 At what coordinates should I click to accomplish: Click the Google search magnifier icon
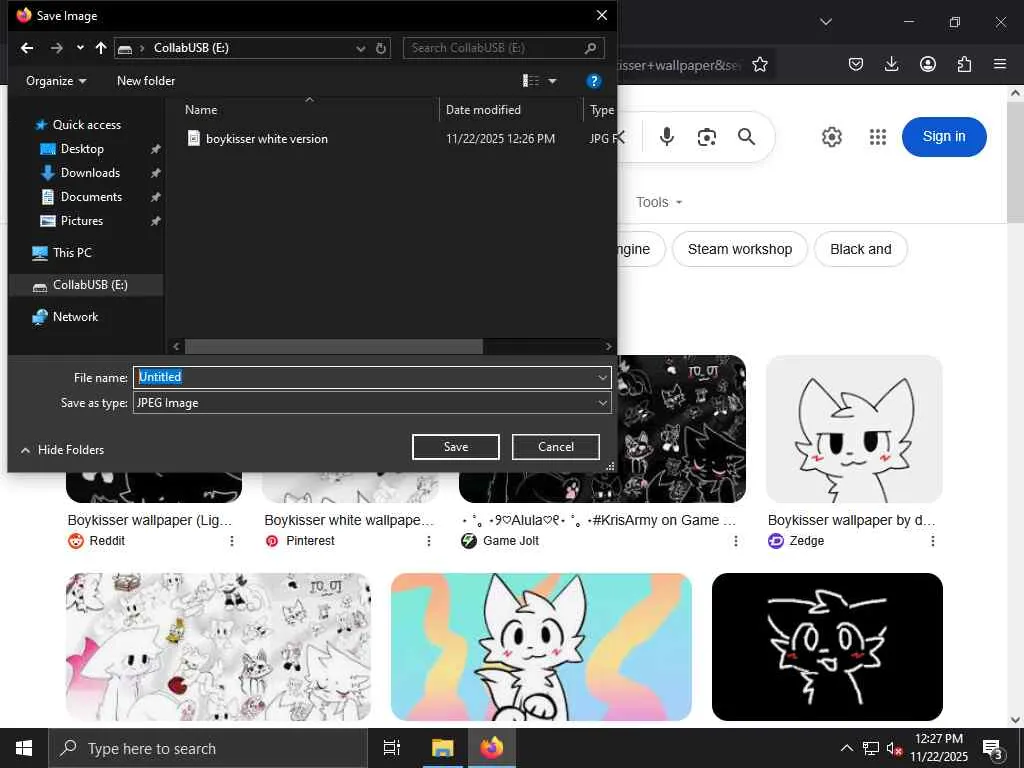[x=746, y=136]
